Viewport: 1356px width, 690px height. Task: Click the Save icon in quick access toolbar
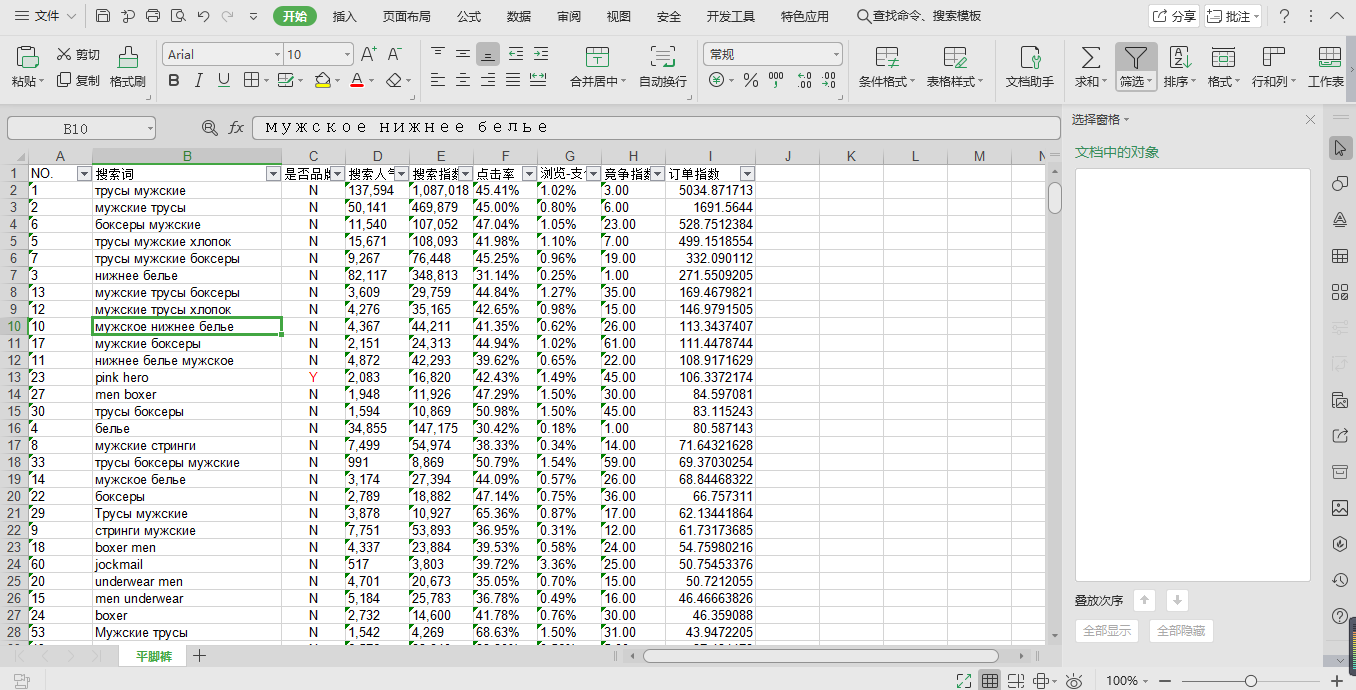104,16
